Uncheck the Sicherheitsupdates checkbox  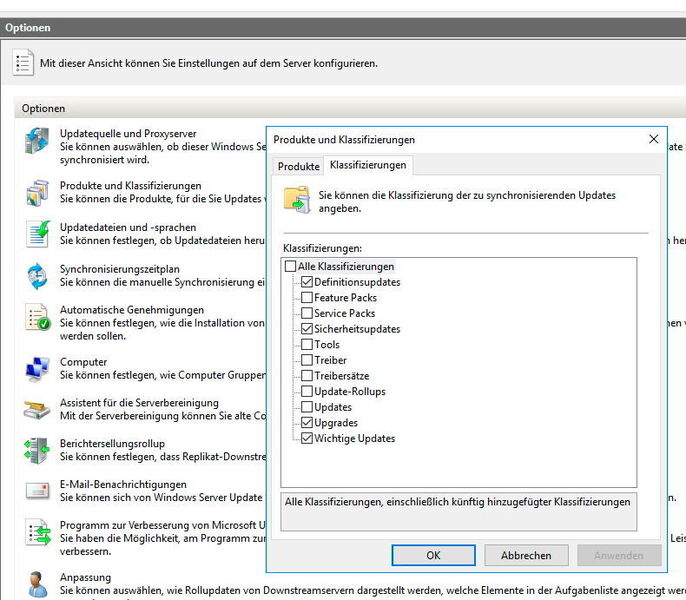[x=307, y=329]
